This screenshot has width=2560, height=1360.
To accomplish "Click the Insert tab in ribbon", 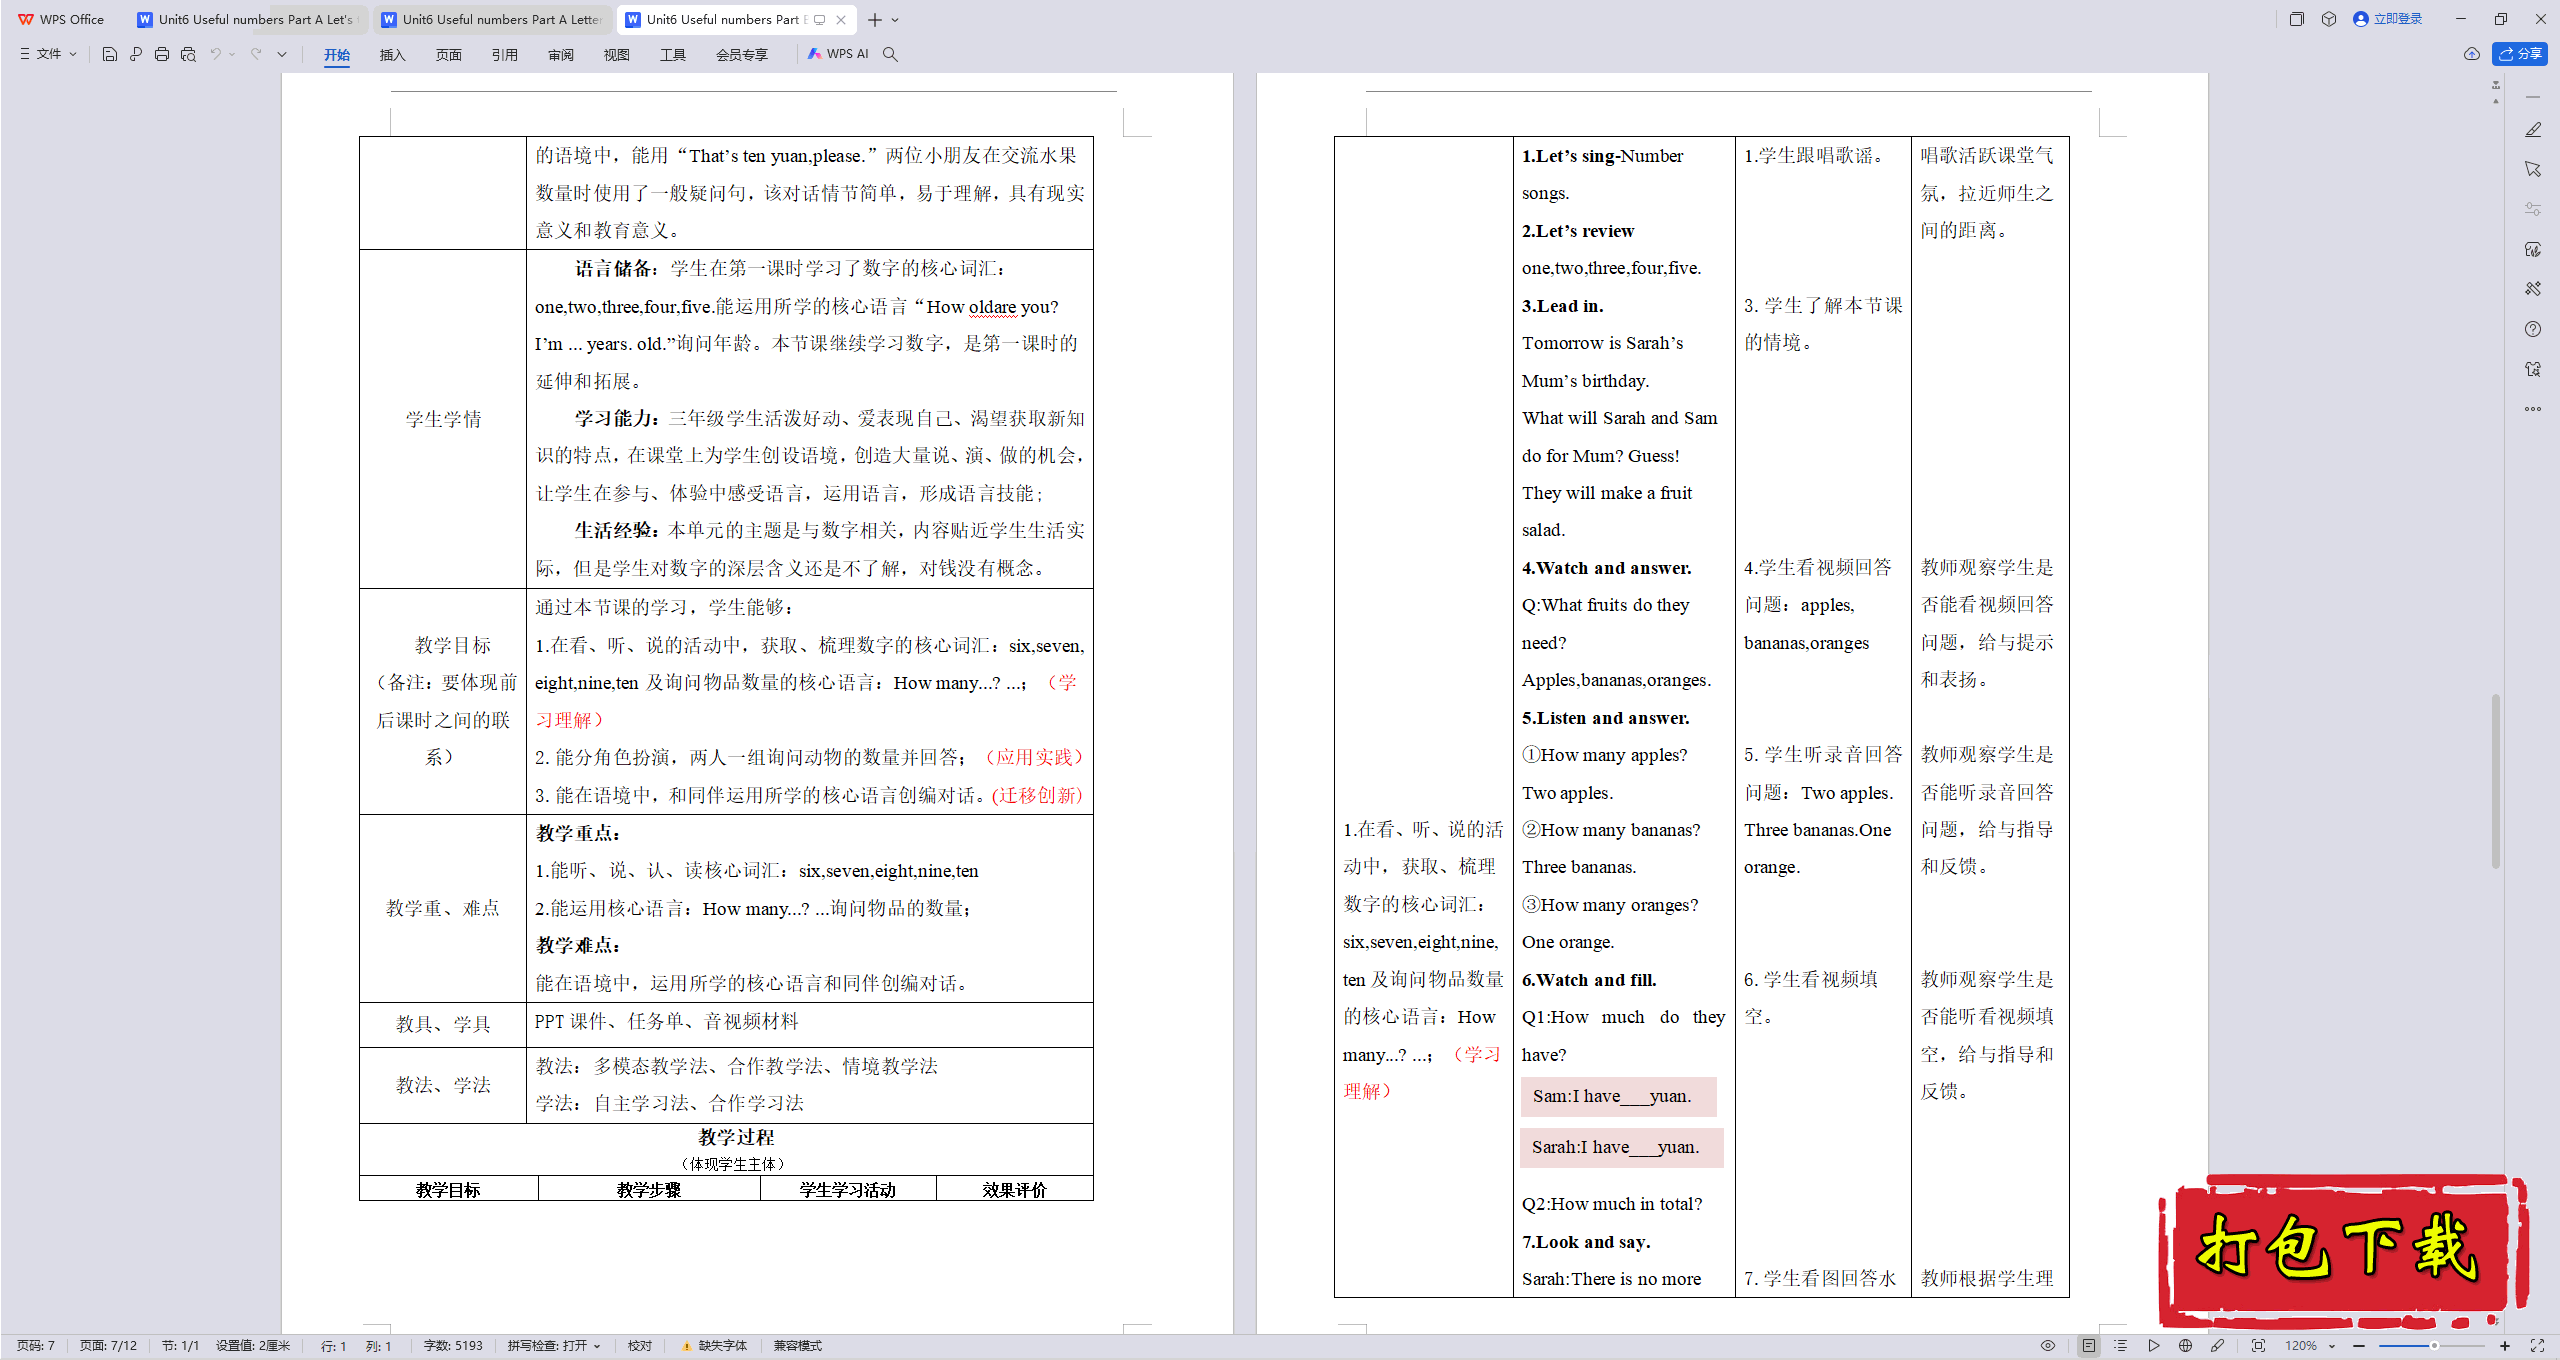I will tap(391, 54).
